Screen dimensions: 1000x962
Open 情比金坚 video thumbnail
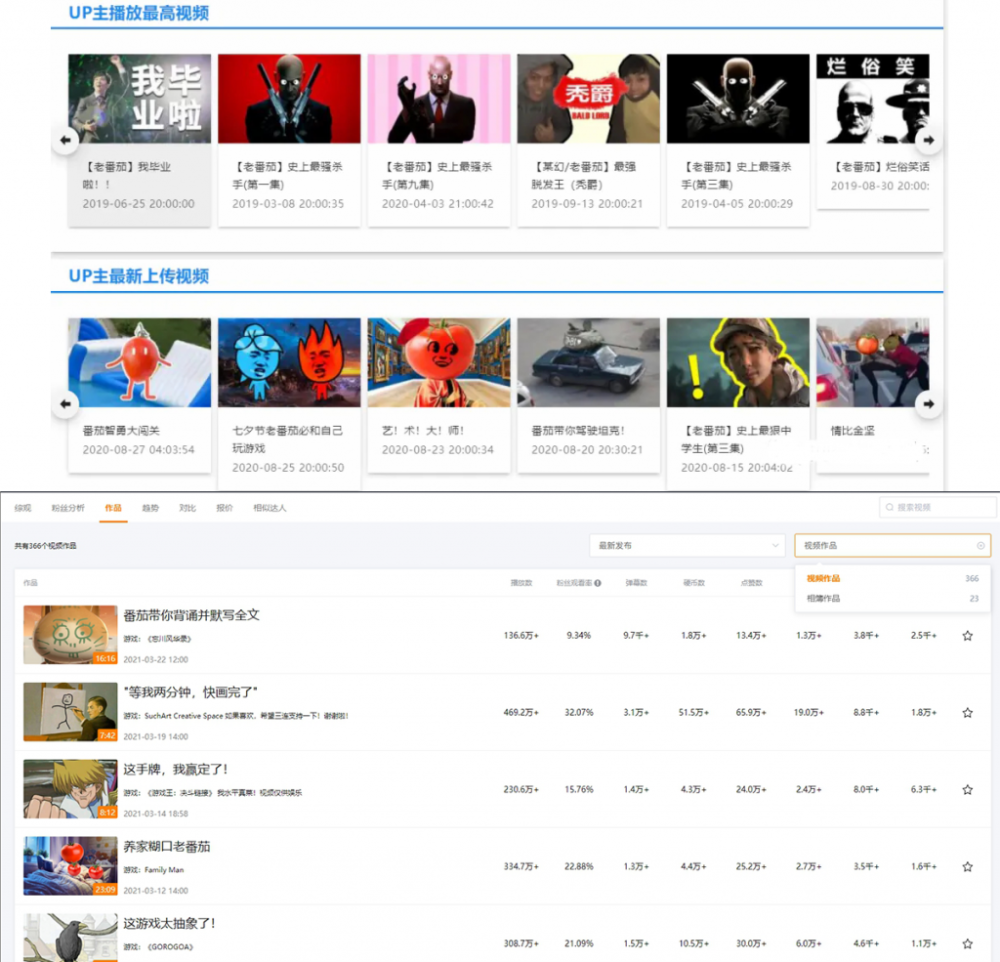tap(872, 362)
